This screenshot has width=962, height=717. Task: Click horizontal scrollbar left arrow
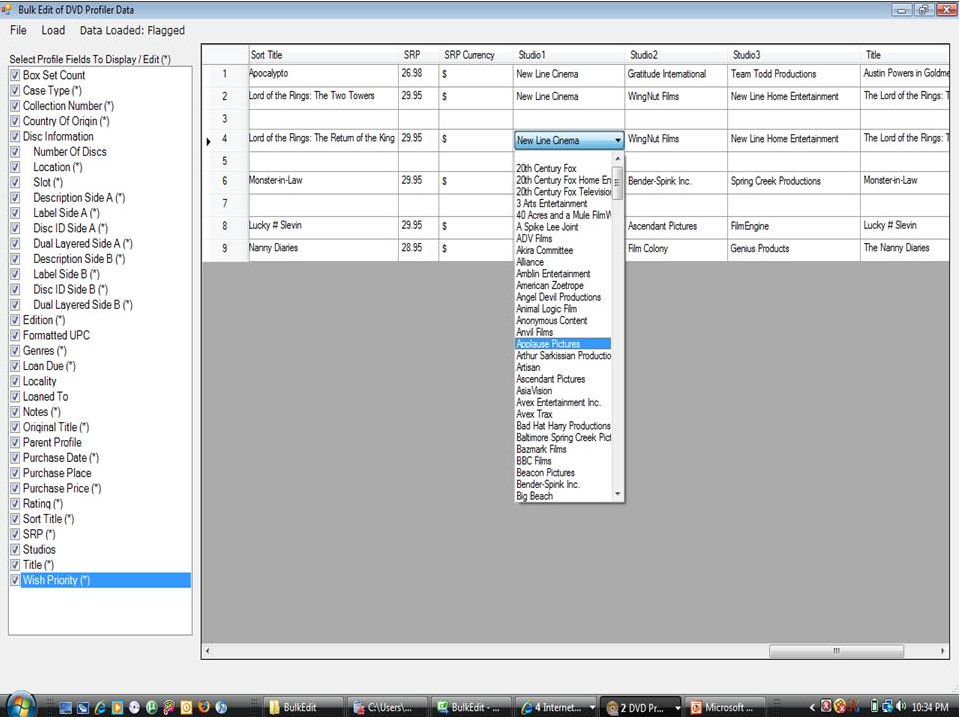coord(207,651)
